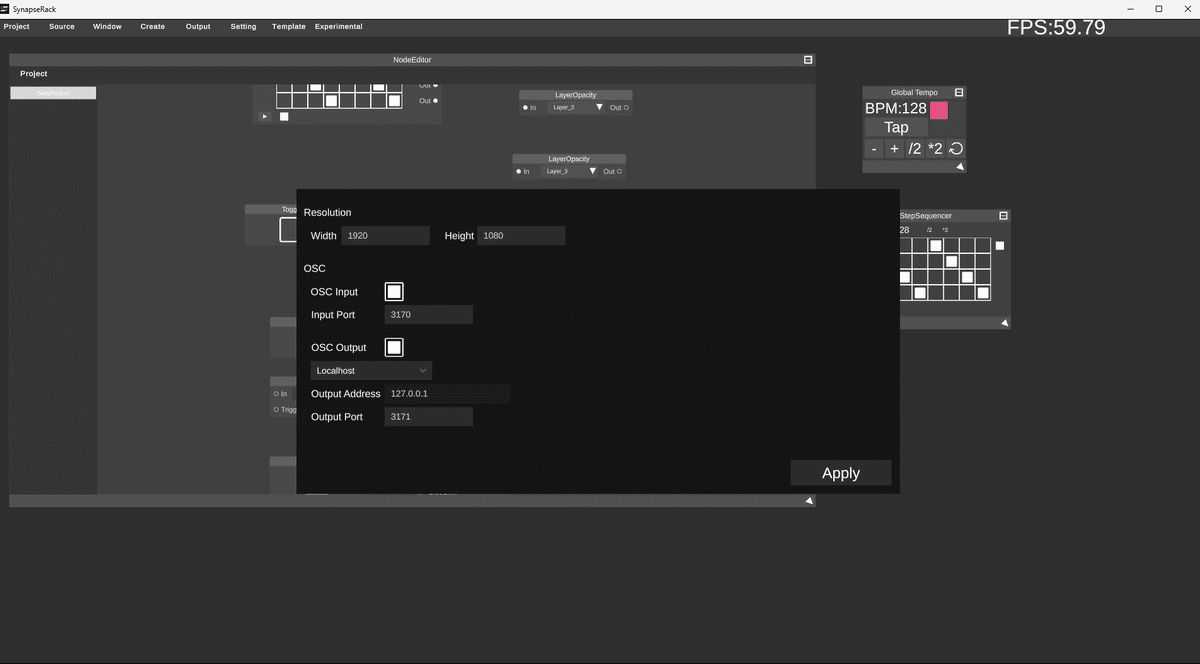Click the tempo reset circular arrow icon

click(x=955, y=148)
